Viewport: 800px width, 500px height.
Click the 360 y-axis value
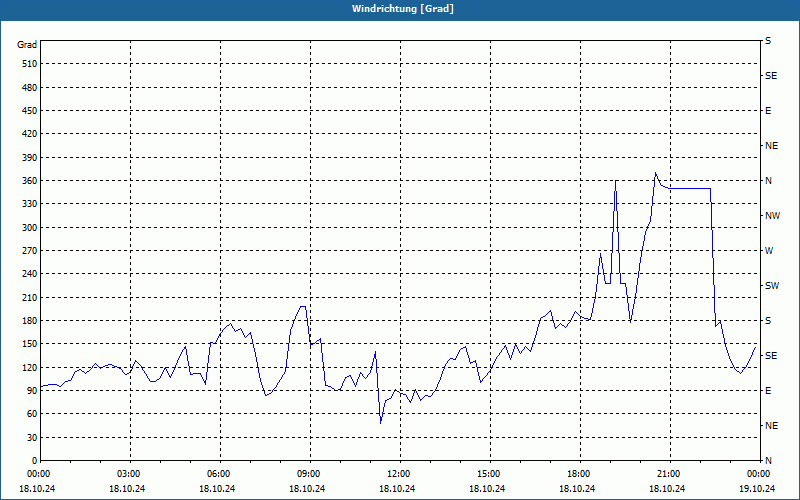[x=30, y=181]
